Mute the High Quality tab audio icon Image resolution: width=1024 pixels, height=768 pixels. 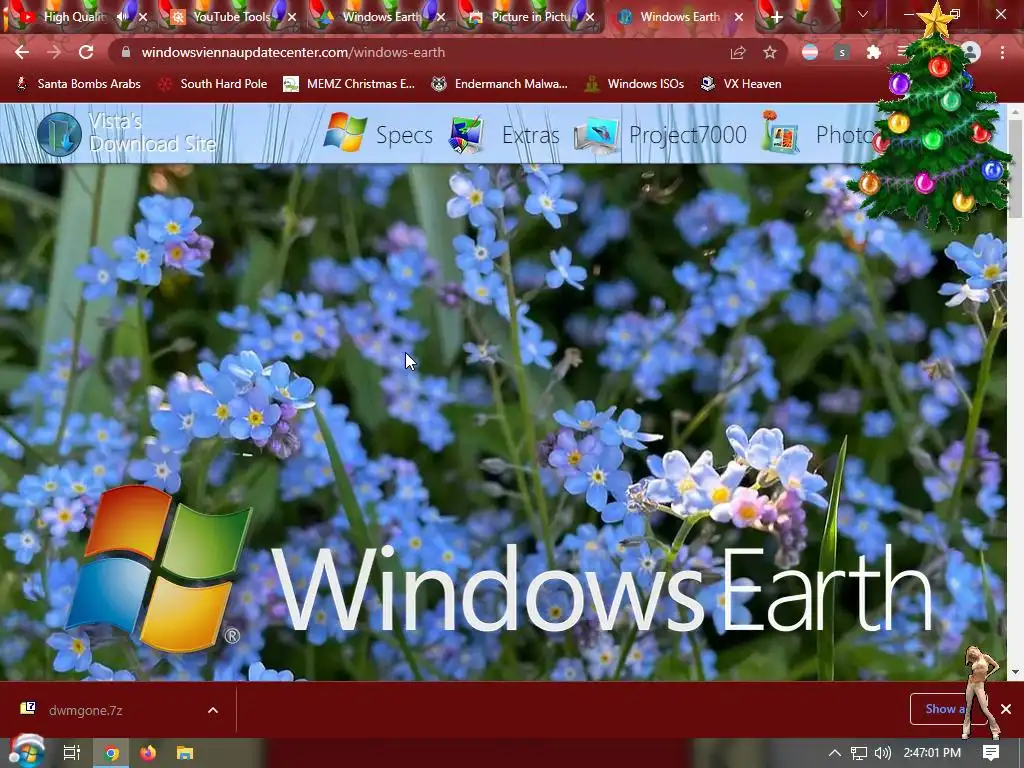pos(121,18)
